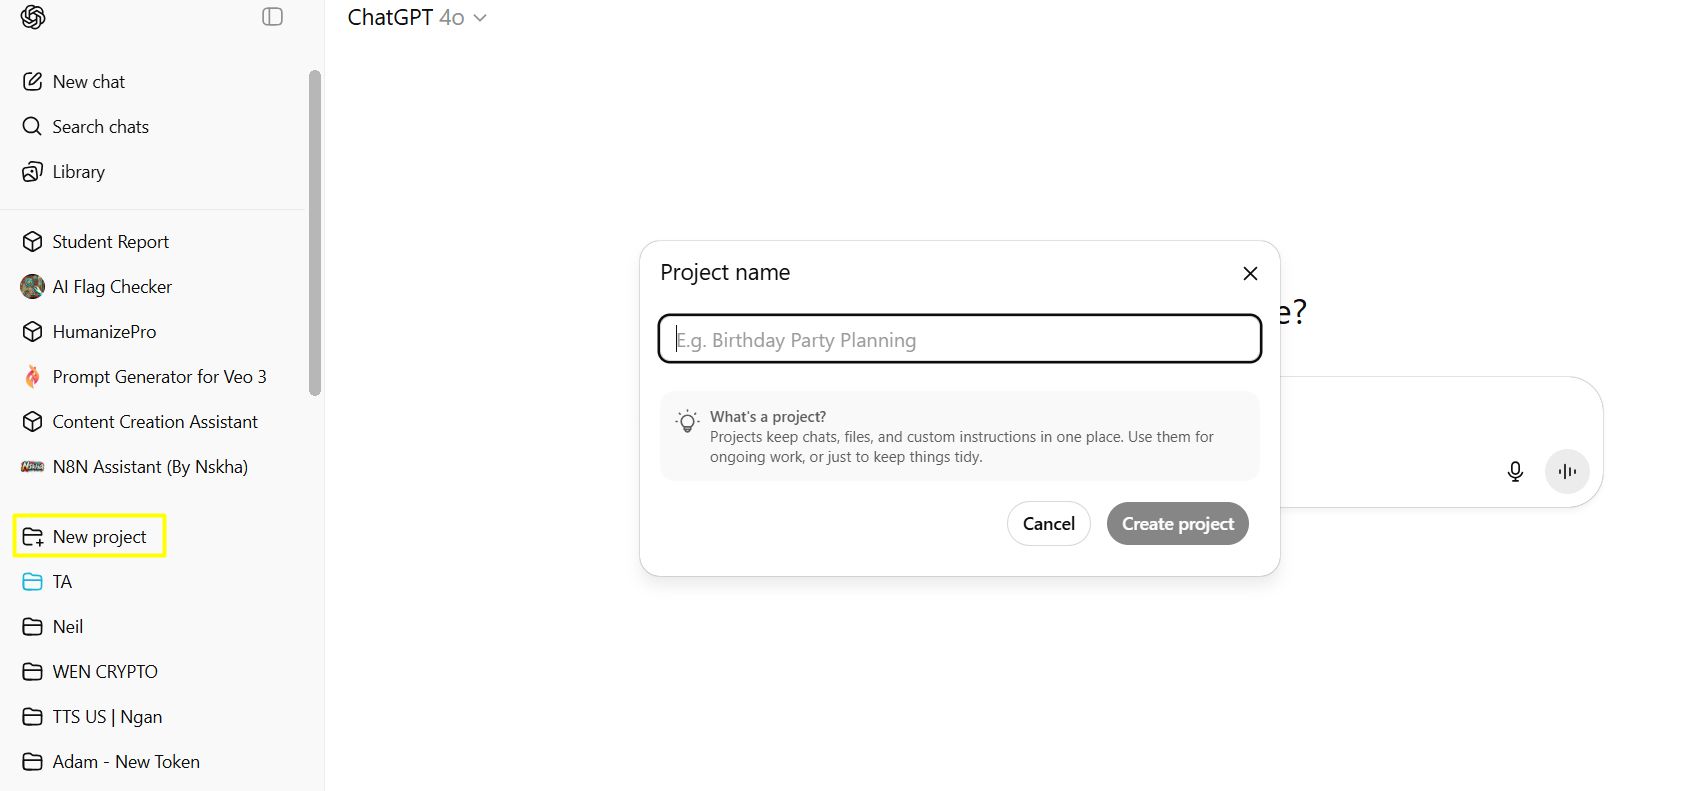Expand the ChatGPT 4o model dropdown
The image size is (1689, 791).
417,18
